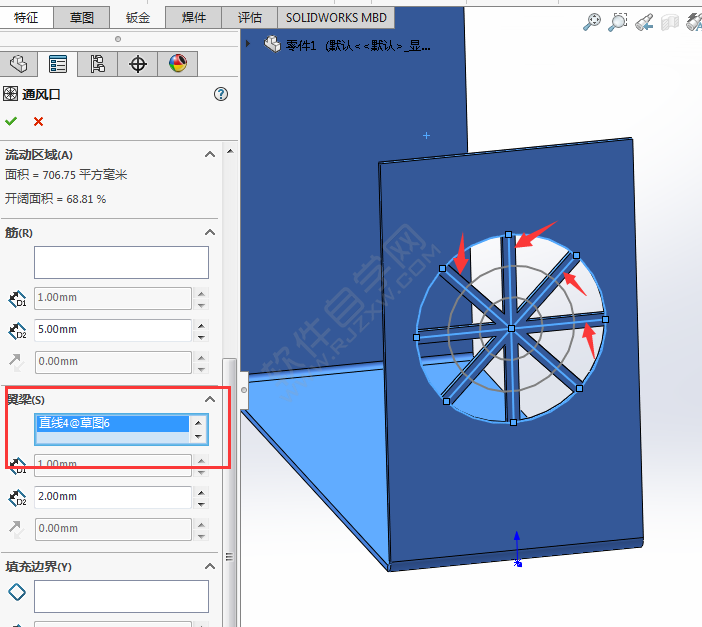Click the ribs selection list box

click(x=121, y=262)
